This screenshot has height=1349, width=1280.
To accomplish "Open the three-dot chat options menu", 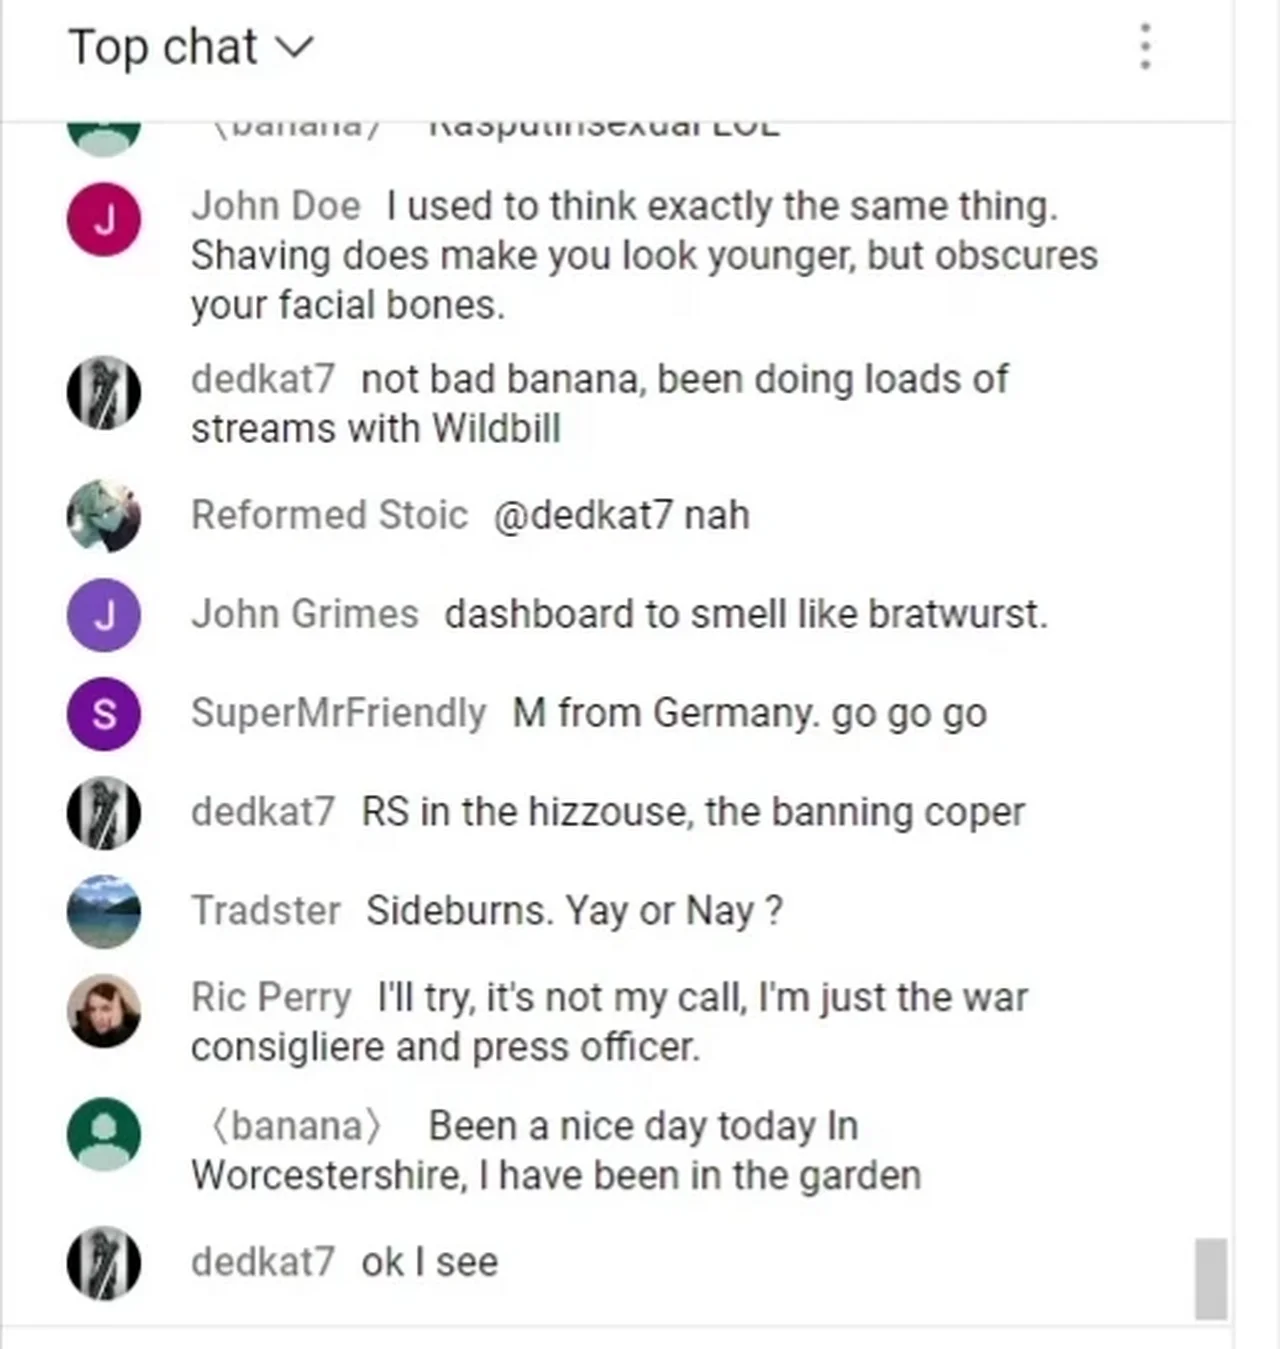I will (1145, 47).
